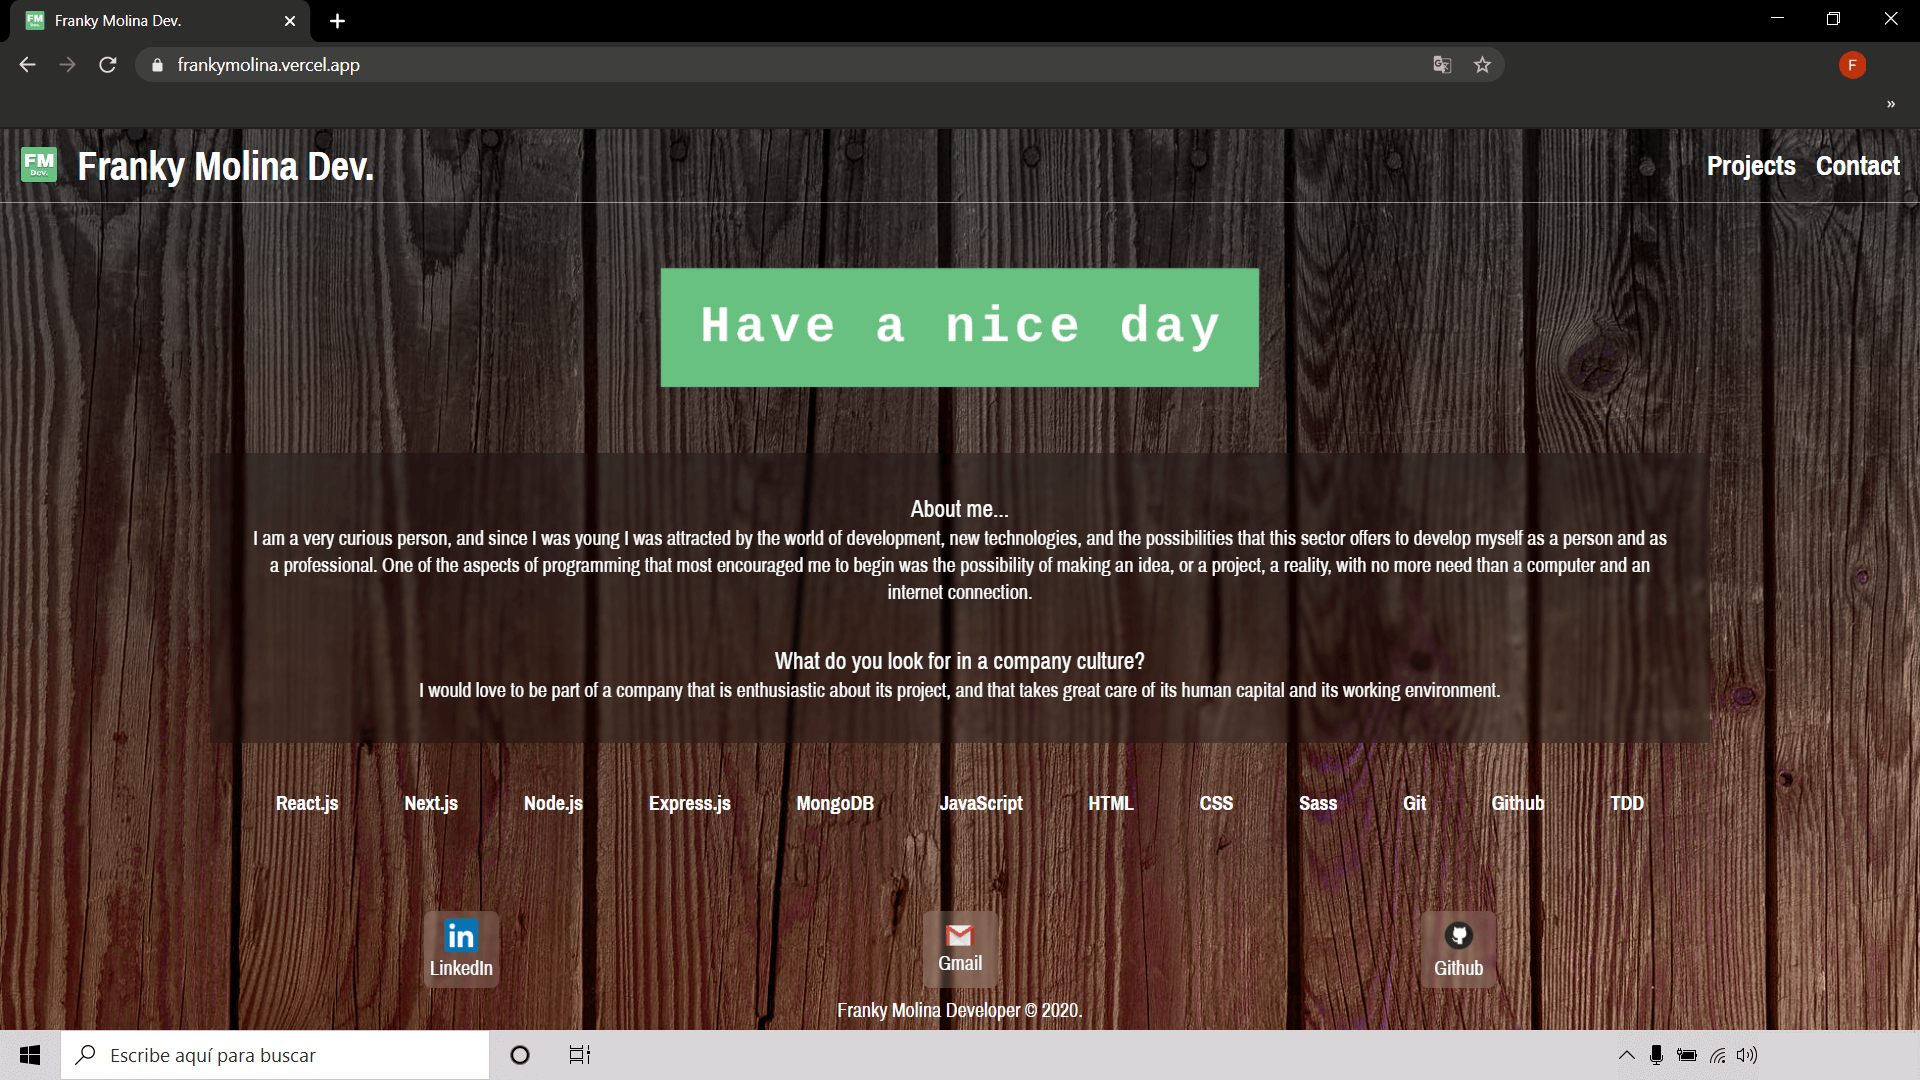The height and width of the screenshot is (1080, 1920).
Task: Click the taskbar search box
Action: tap(275, 1055)
